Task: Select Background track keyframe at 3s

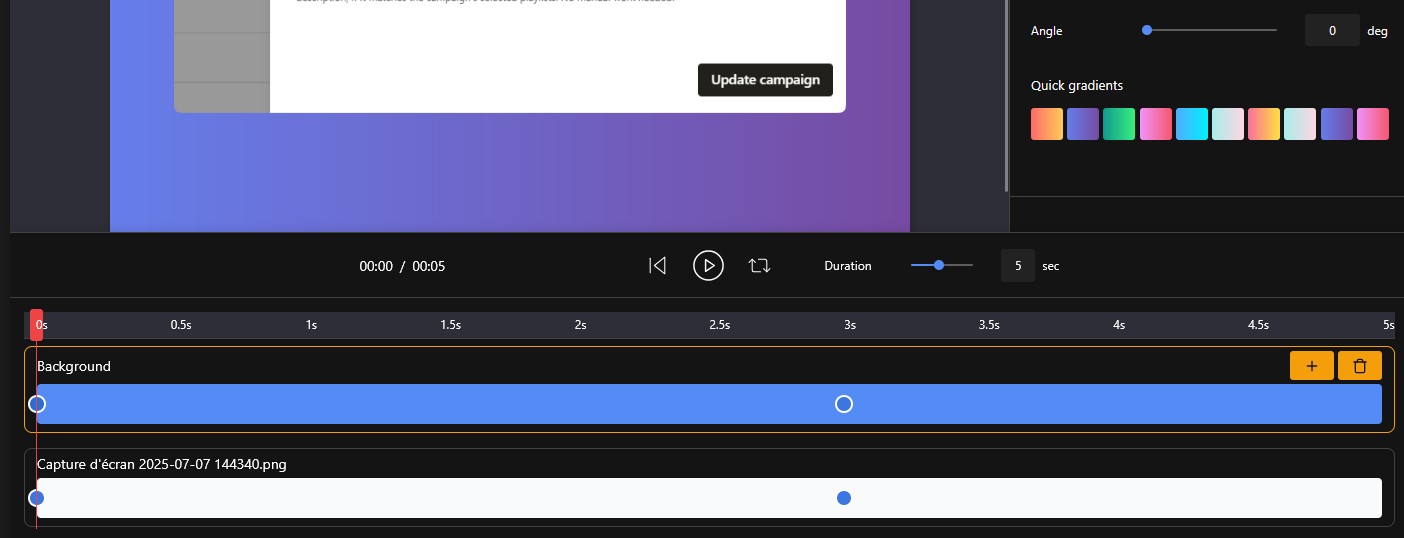Action: pos(844,404)
